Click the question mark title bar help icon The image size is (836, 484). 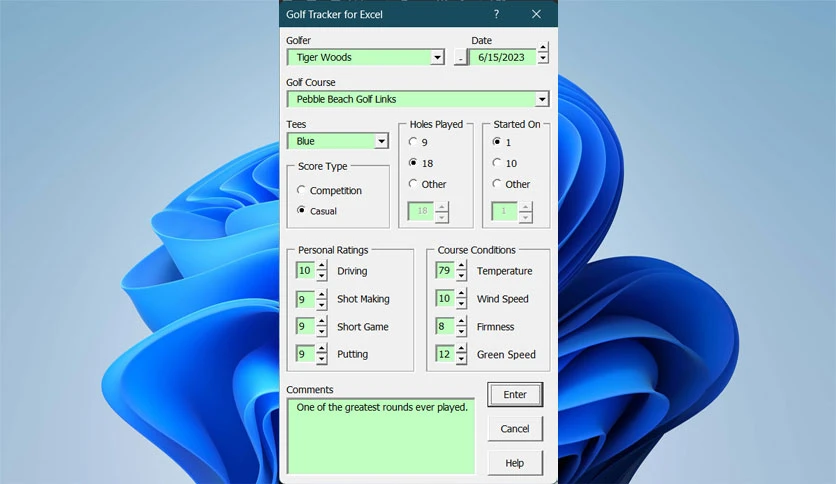pos(496,14)
